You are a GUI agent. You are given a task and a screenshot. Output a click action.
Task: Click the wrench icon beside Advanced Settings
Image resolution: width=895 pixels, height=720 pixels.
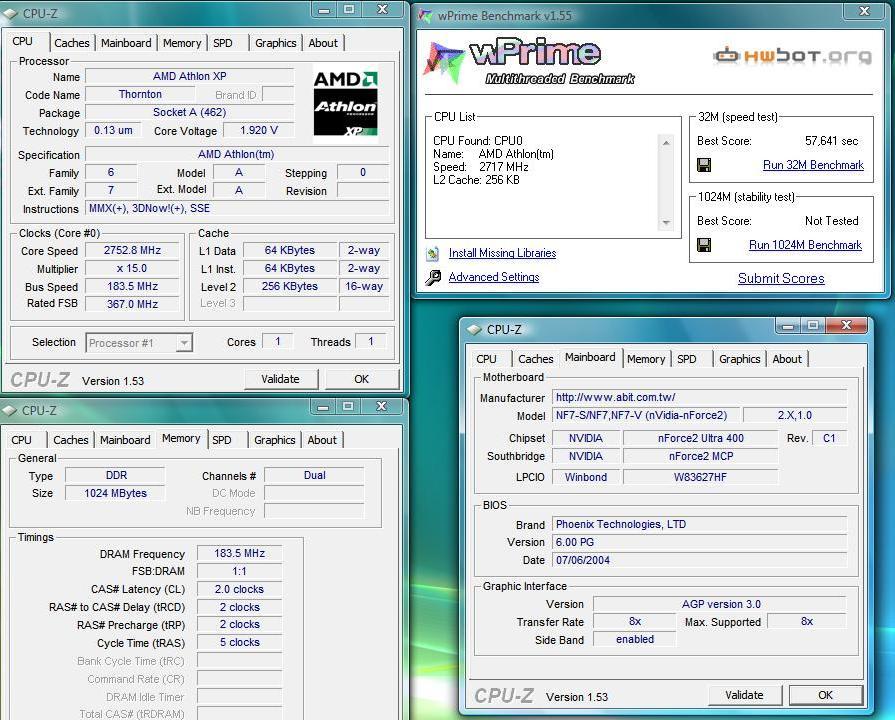pos(433,277)
